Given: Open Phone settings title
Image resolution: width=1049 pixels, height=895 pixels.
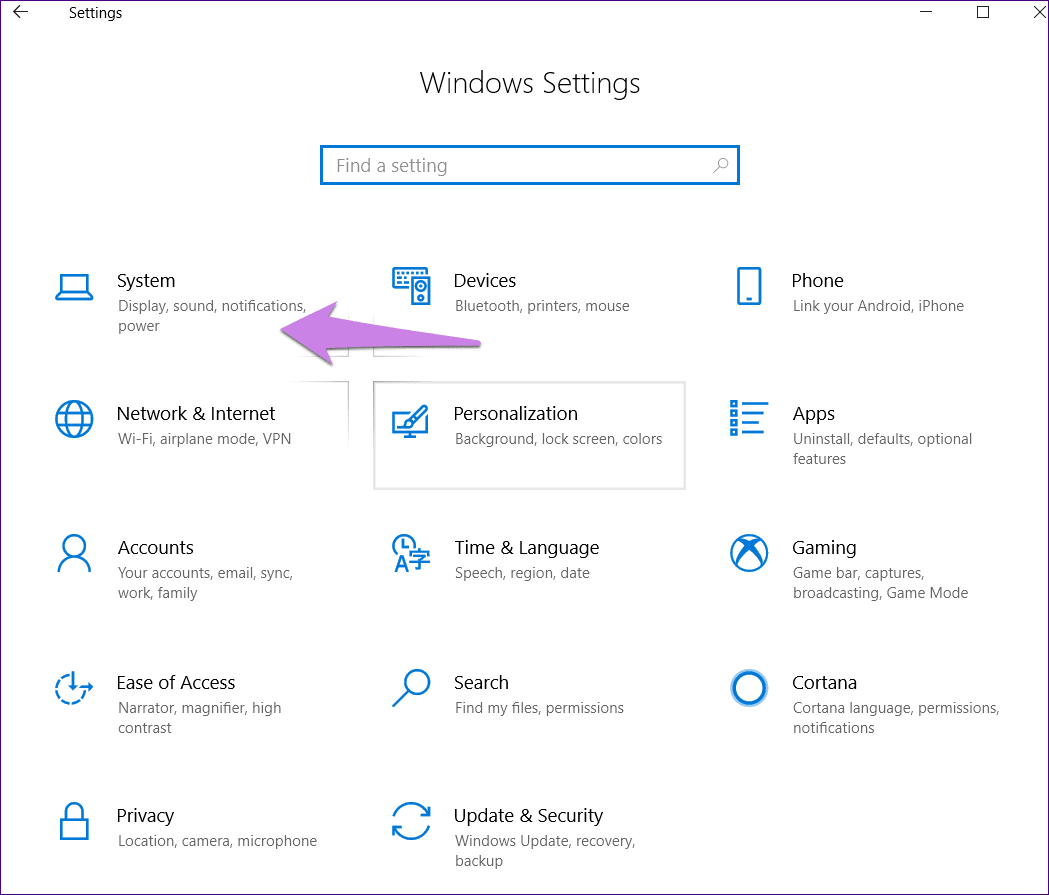Looking at the screenshot, I should (818, 280).
